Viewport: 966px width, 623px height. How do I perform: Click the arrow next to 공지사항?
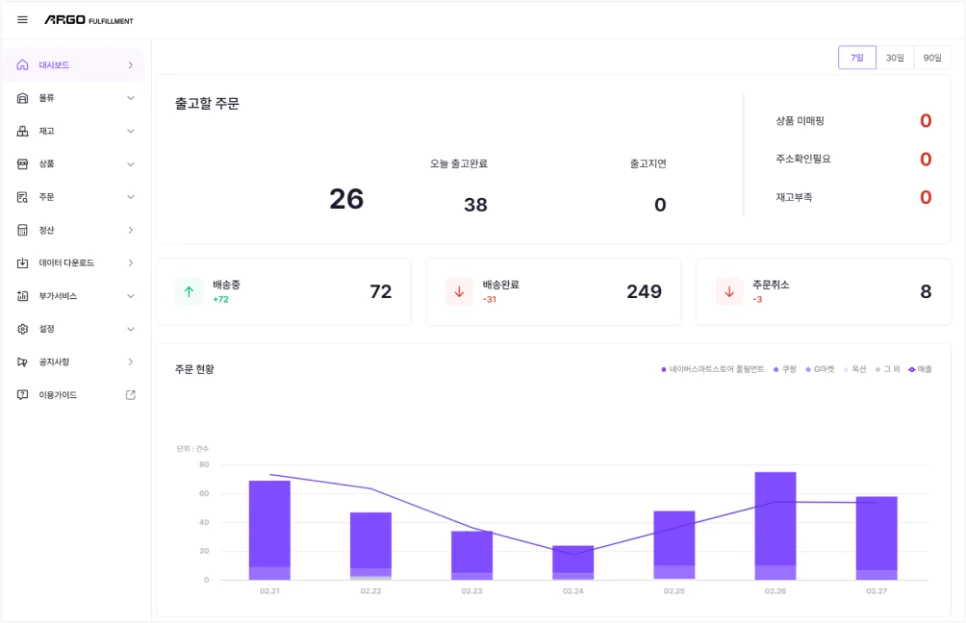pos(131,362)
